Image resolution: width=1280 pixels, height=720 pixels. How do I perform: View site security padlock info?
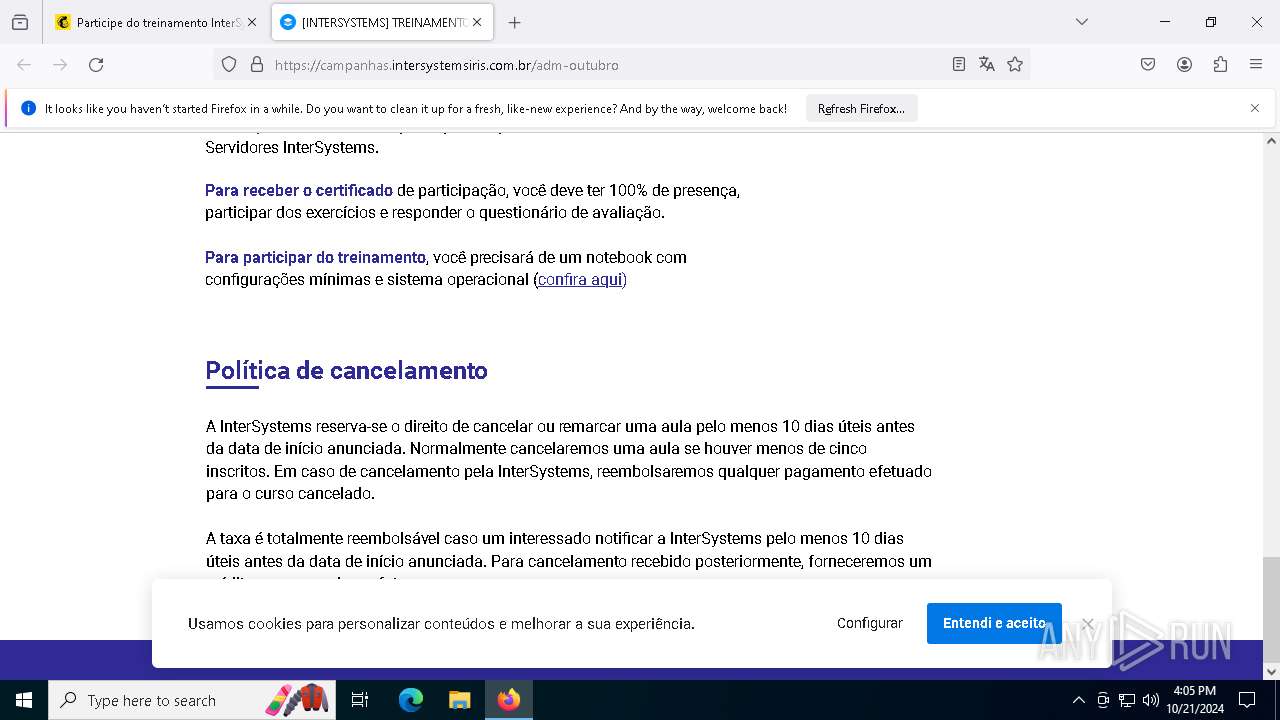[257, 65]
